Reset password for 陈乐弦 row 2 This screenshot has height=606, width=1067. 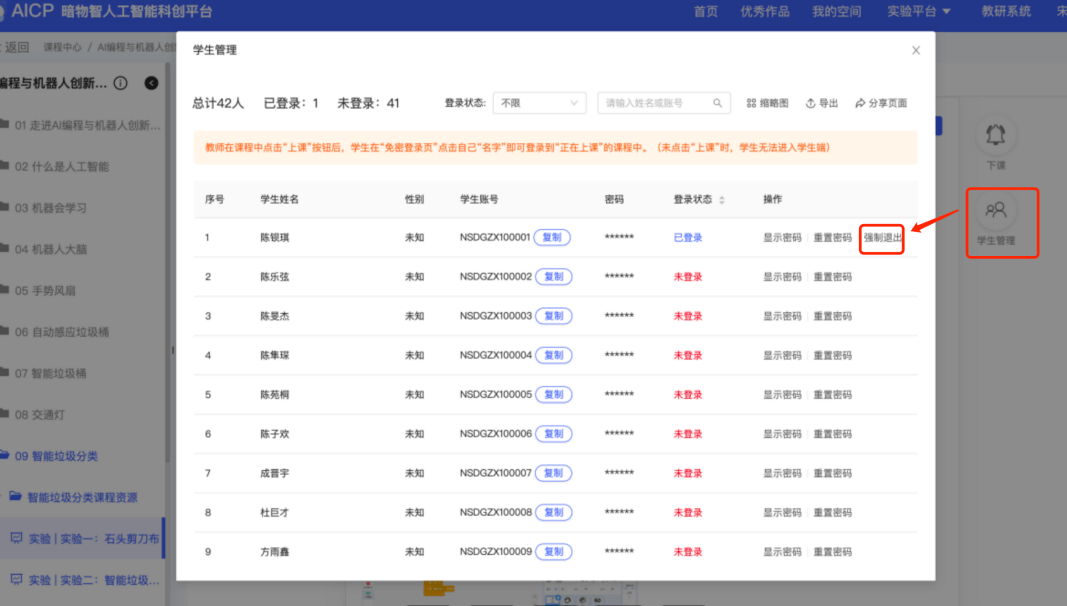tap(833, 277)
